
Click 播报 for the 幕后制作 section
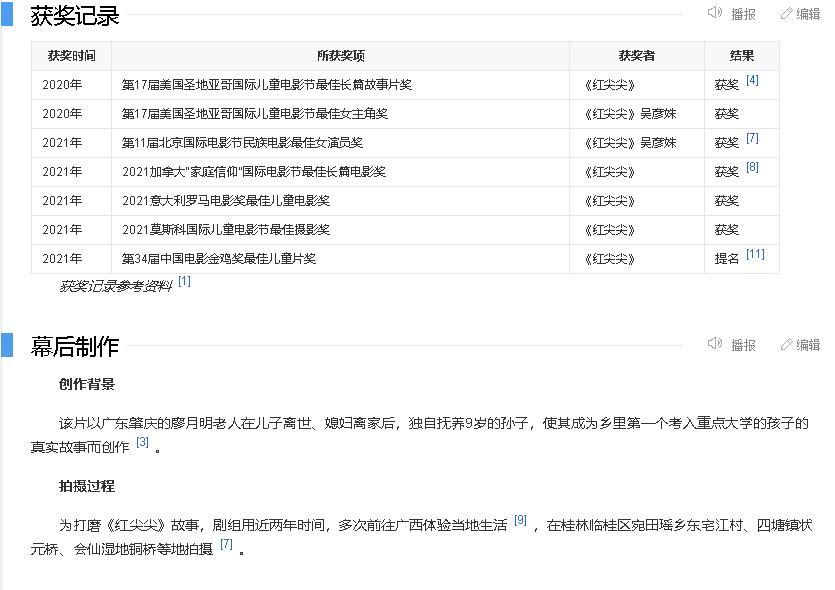pos(743,345)
